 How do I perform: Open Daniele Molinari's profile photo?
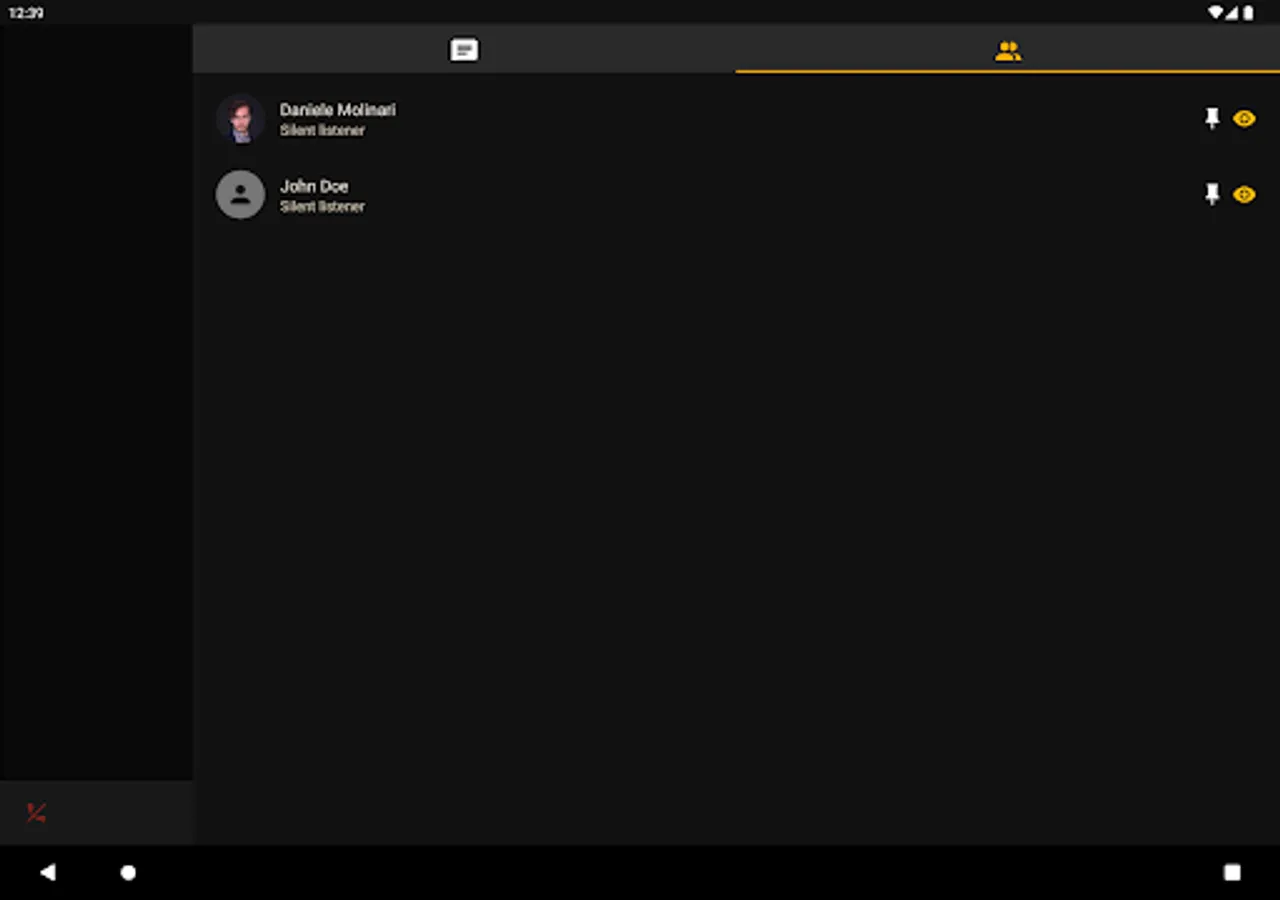(x=241, y=119)
